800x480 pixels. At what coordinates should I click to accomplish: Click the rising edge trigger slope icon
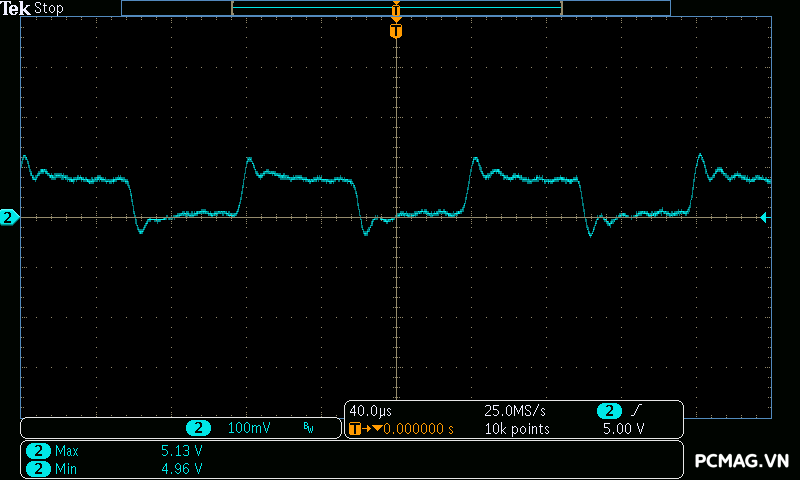click(x=637, y=411)
